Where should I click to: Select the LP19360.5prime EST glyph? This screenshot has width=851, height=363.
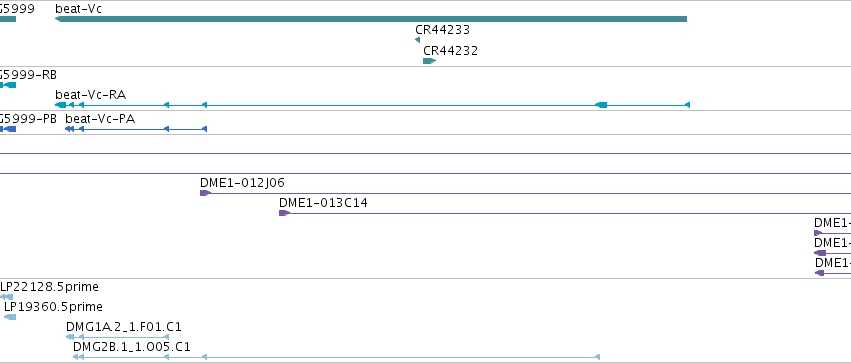click(x=10, y=317)
